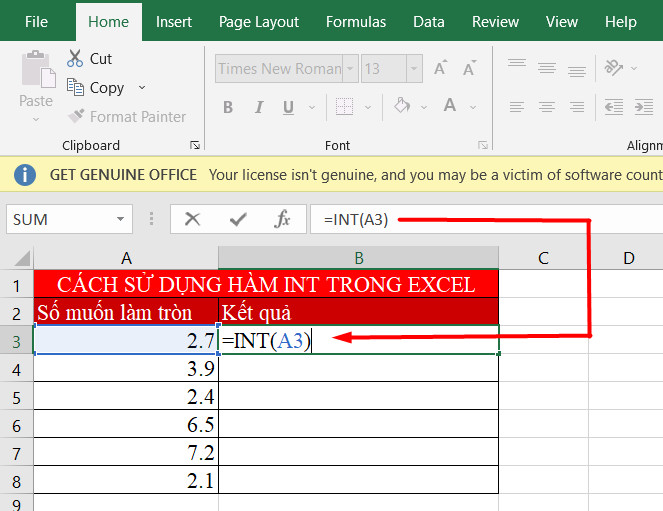Switch to the Data tab
Image resolution: width=663 pixels, height=511 pixels.
[429, 22]
